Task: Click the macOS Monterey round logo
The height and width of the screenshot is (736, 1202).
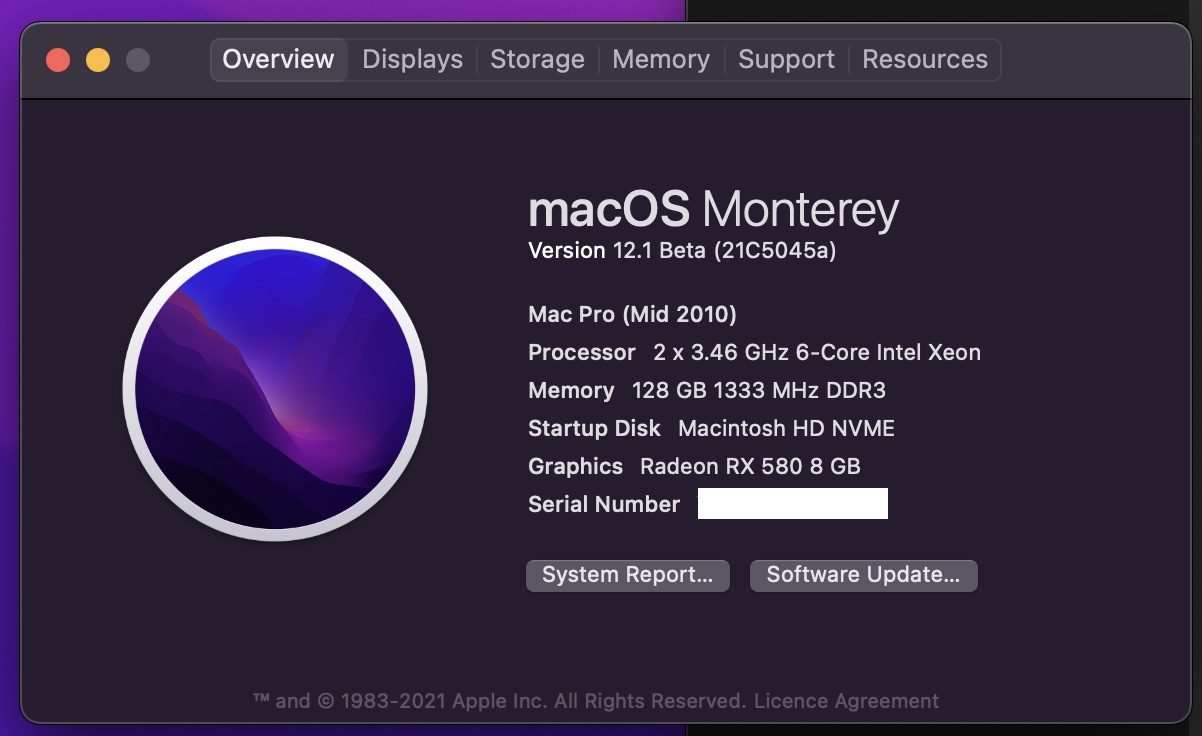Action: (x=275, y=389)
